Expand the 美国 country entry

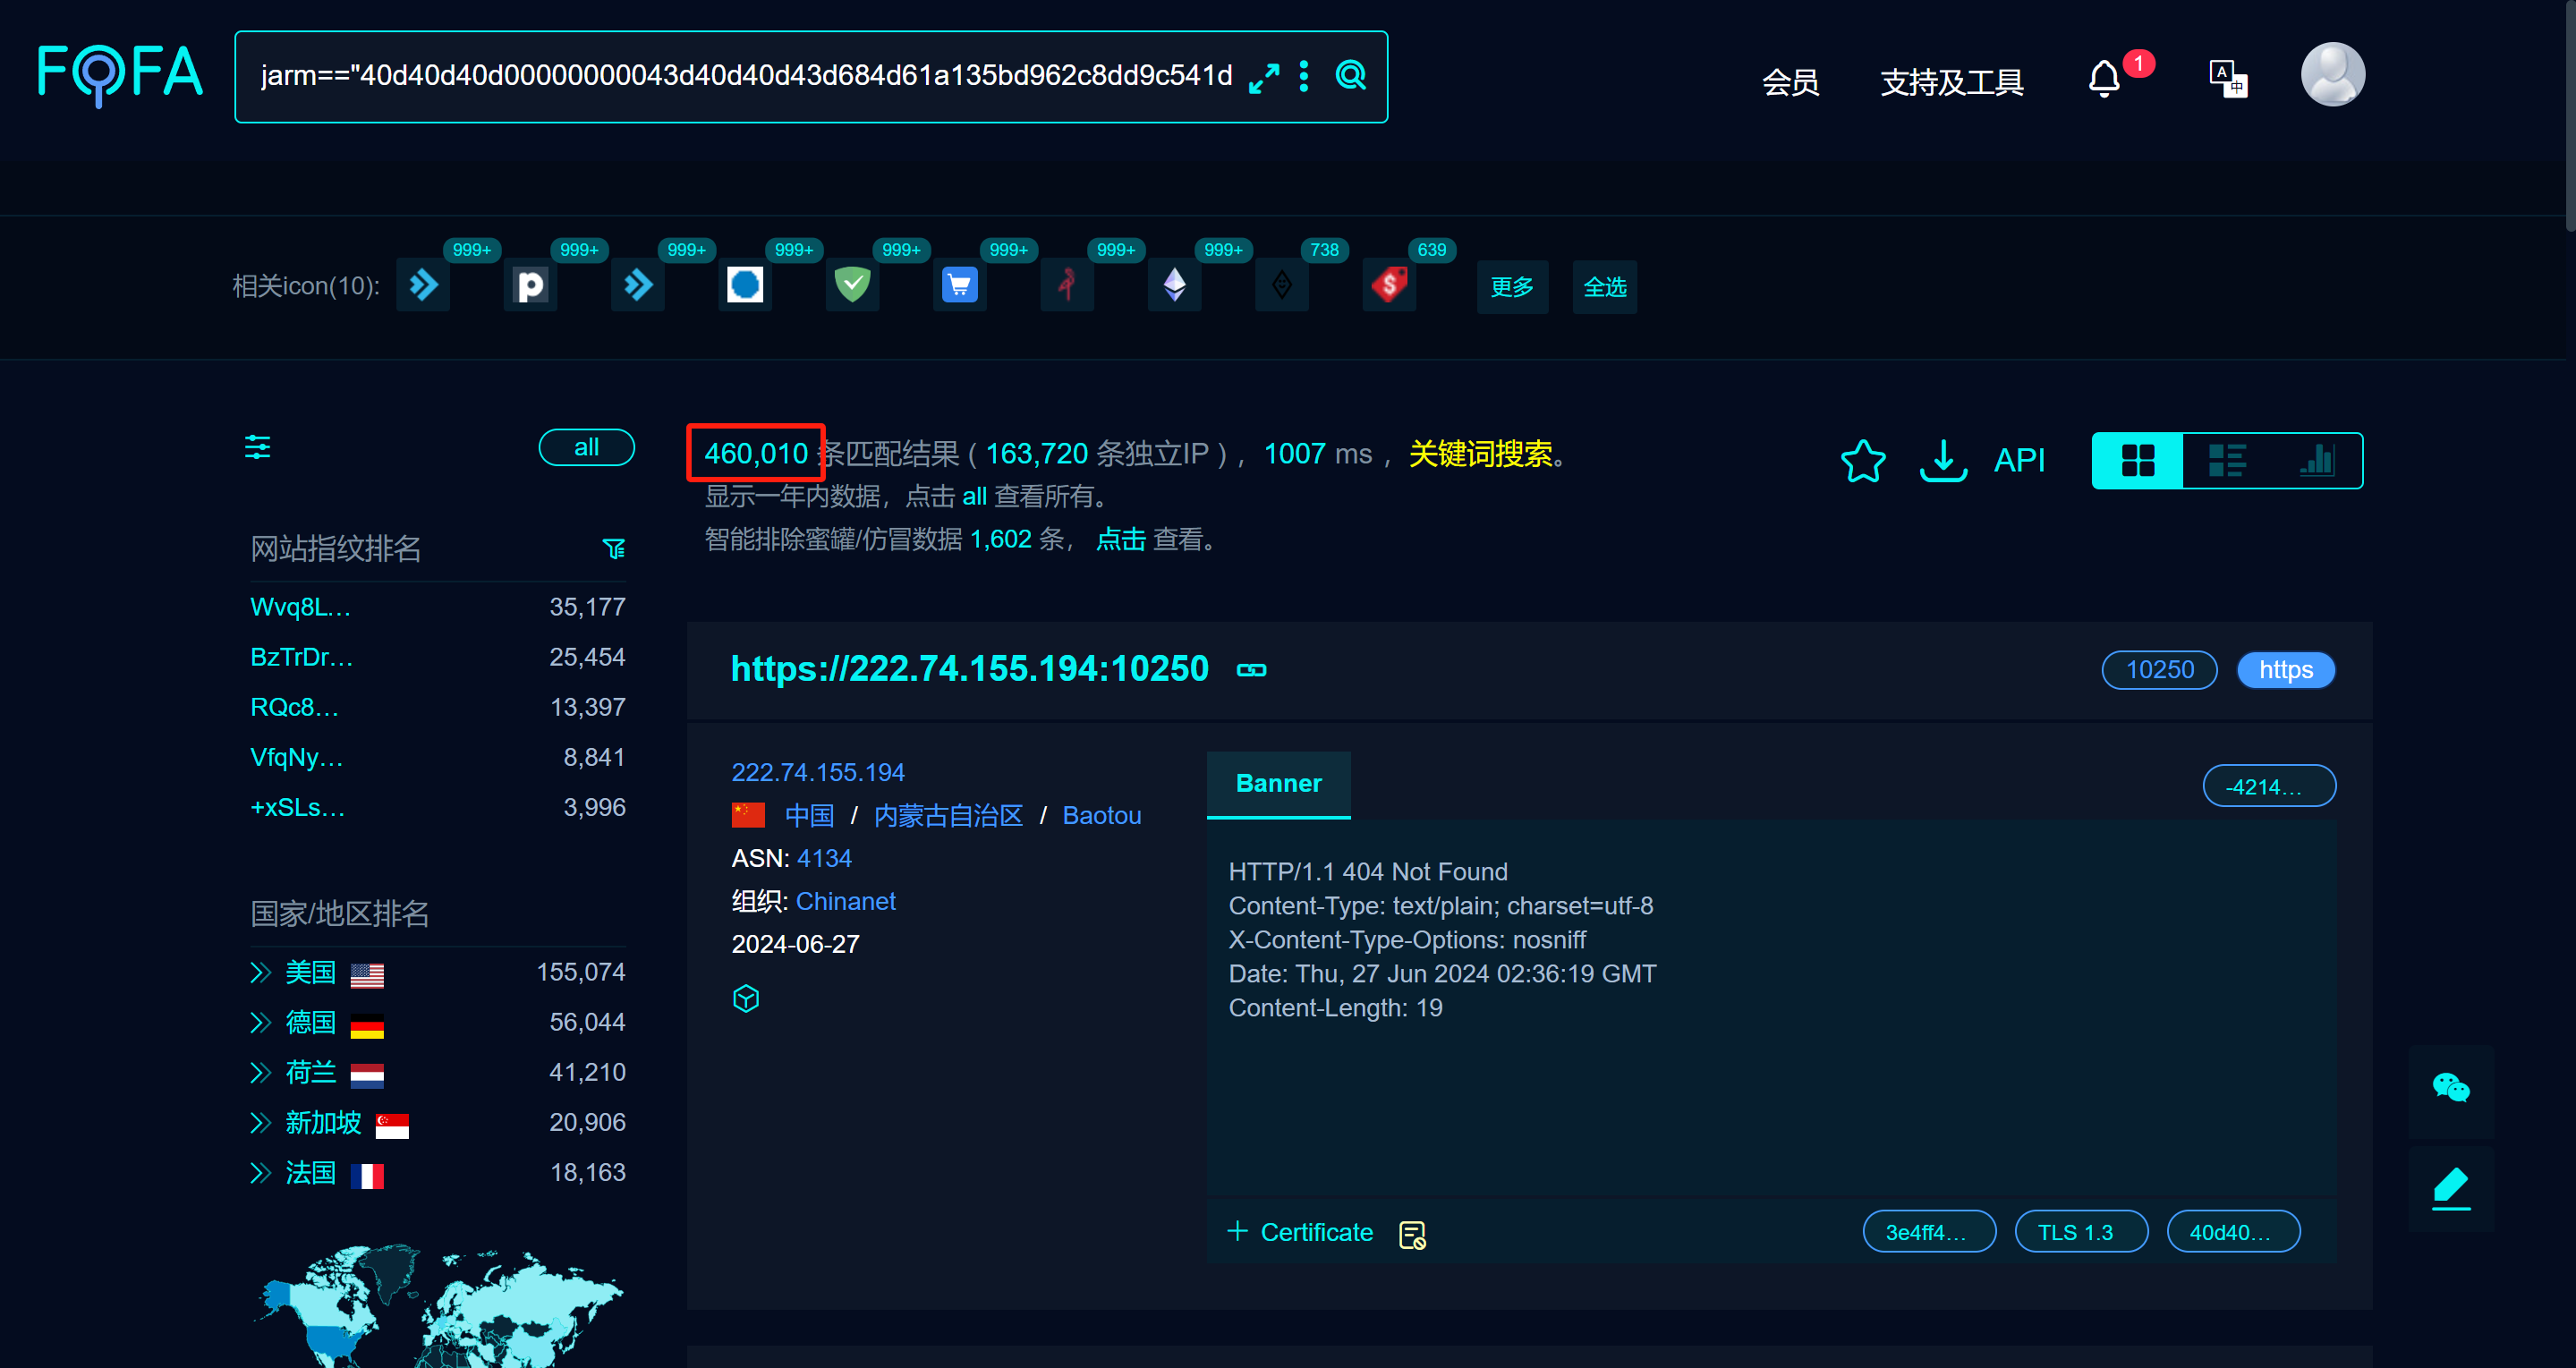click(260, 973)
